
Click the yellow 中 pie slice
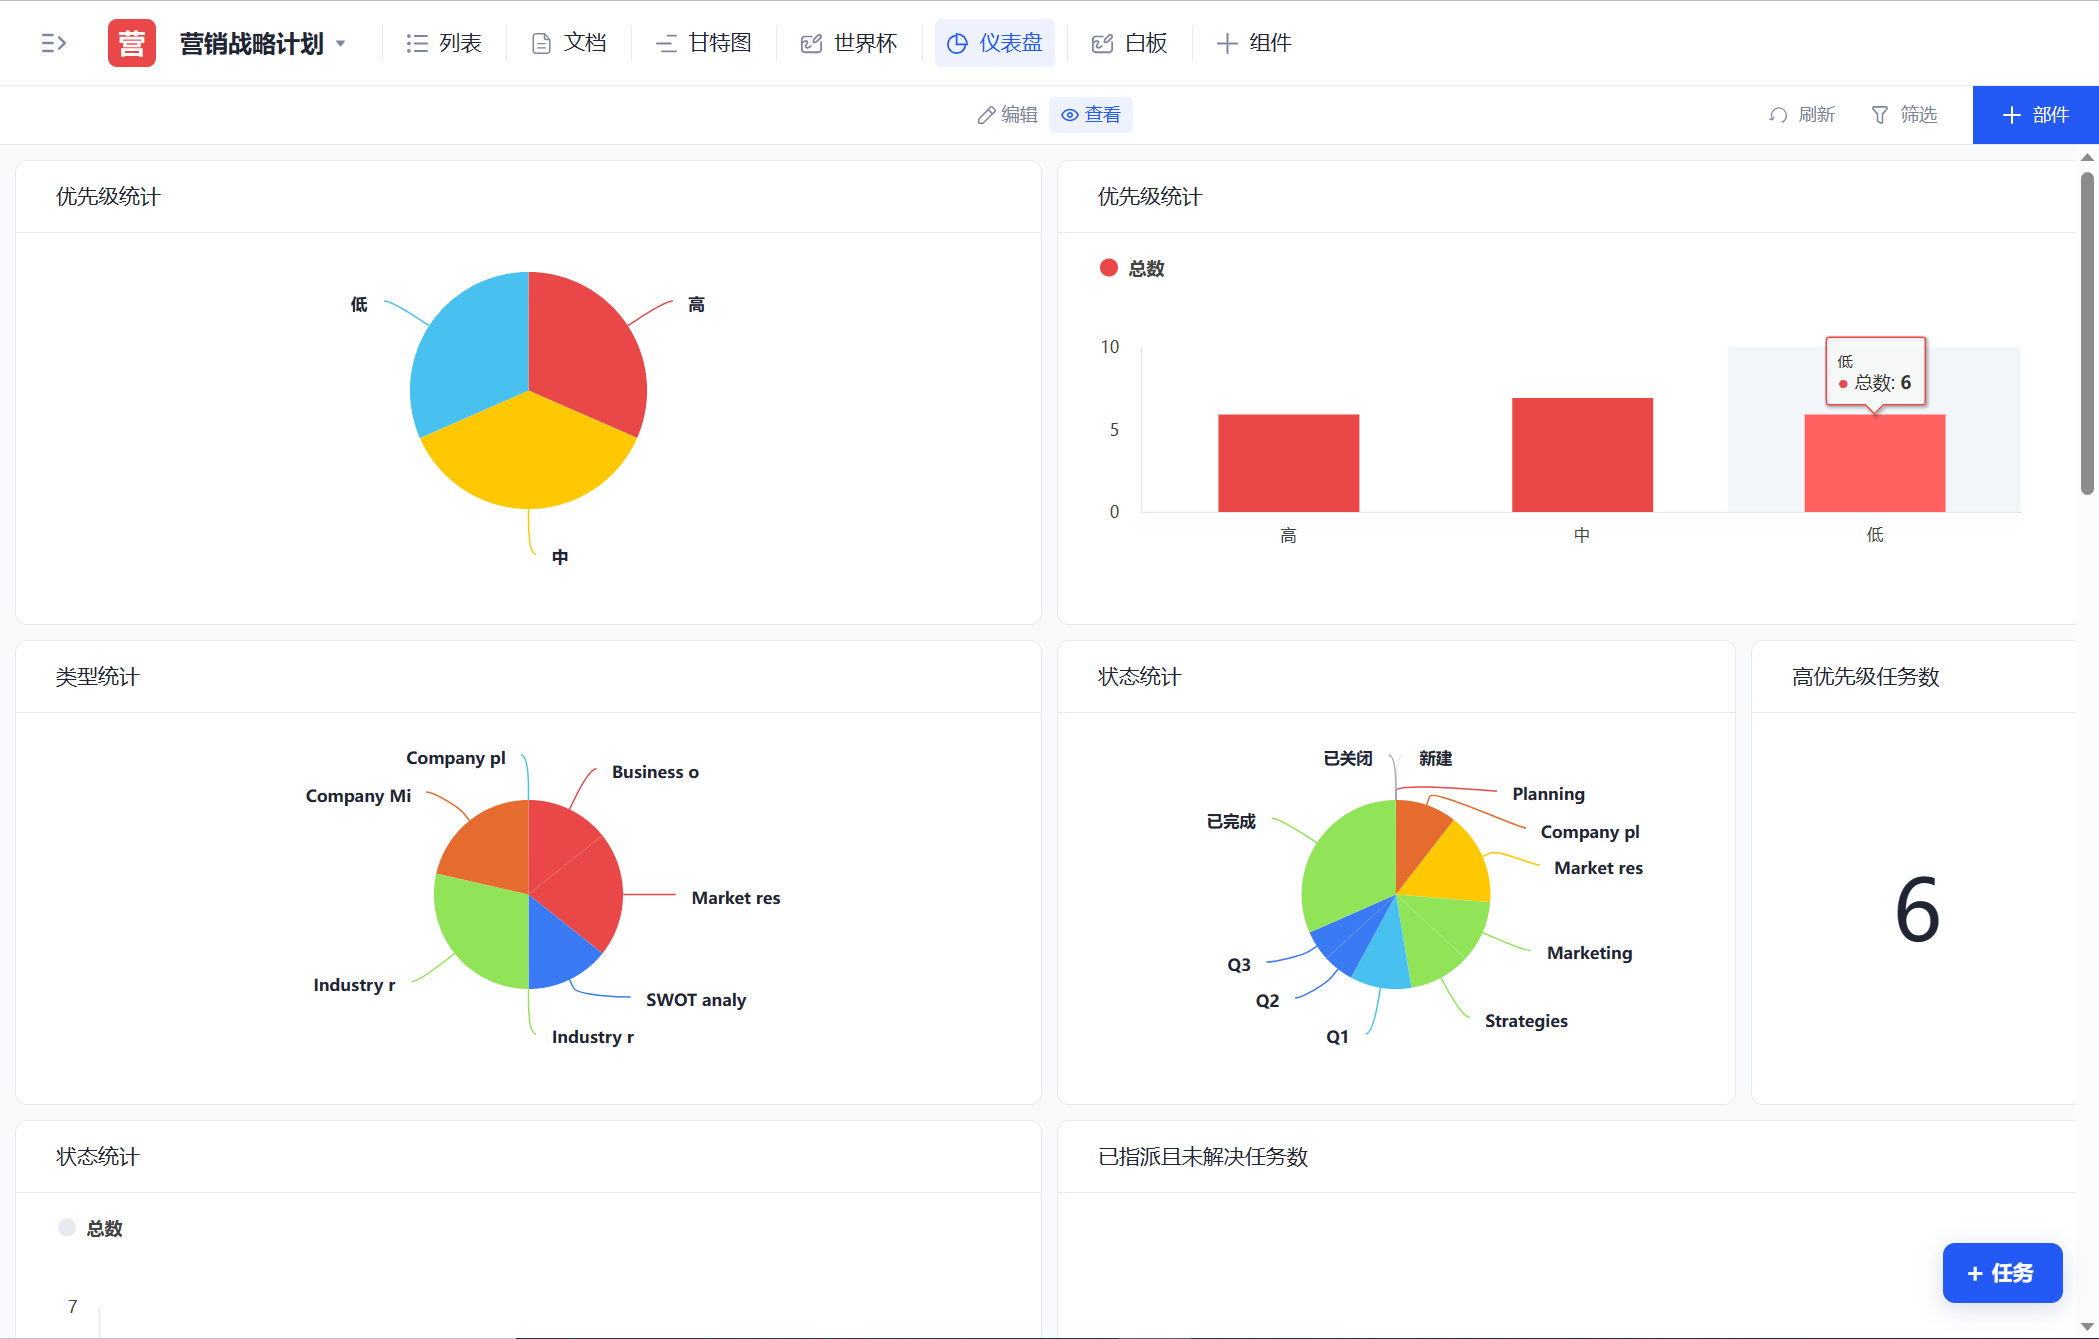[528, 455]
